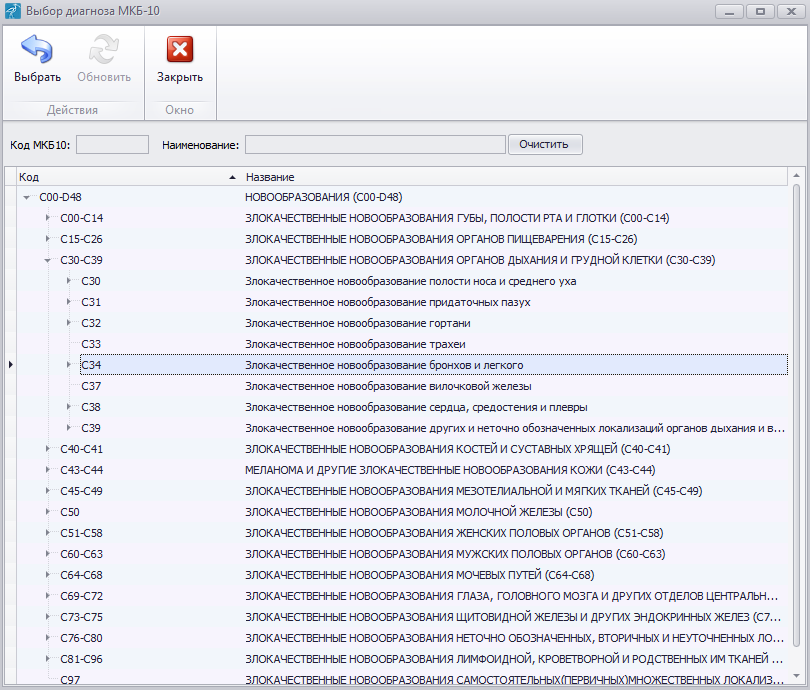Collapse the C30-C39 group
Viewport: 810px width, 690px height.
click(x=48, y=260)
